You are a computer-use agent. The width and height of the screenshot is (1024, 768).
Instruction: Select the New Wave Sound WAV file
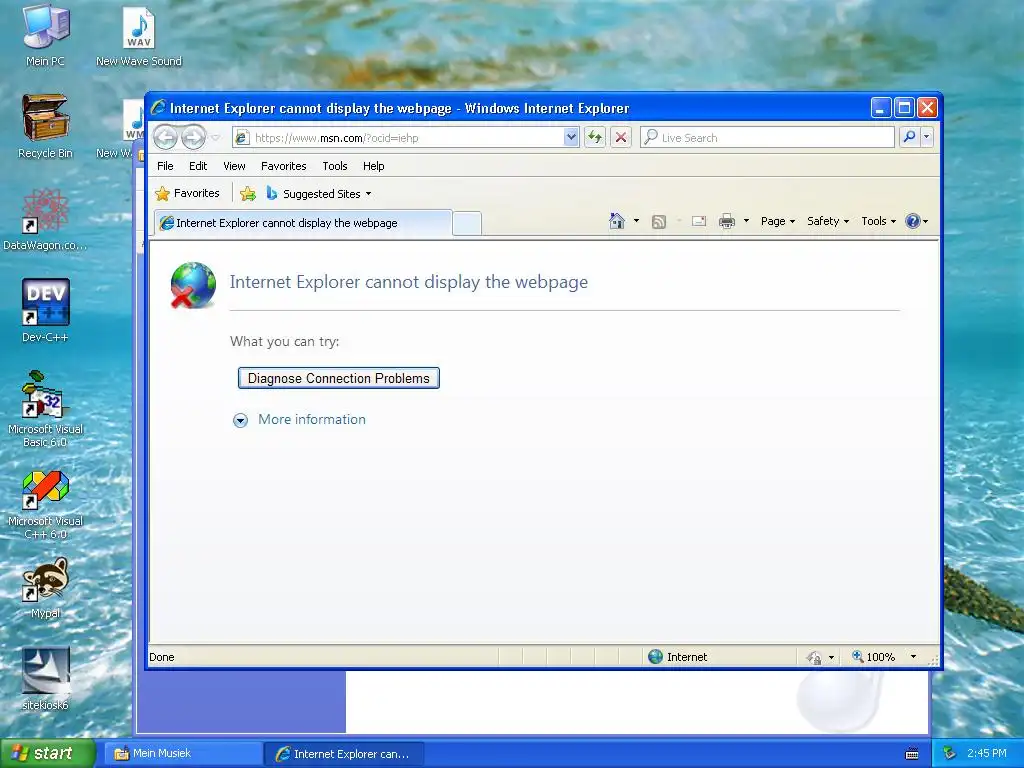(138, 35)
